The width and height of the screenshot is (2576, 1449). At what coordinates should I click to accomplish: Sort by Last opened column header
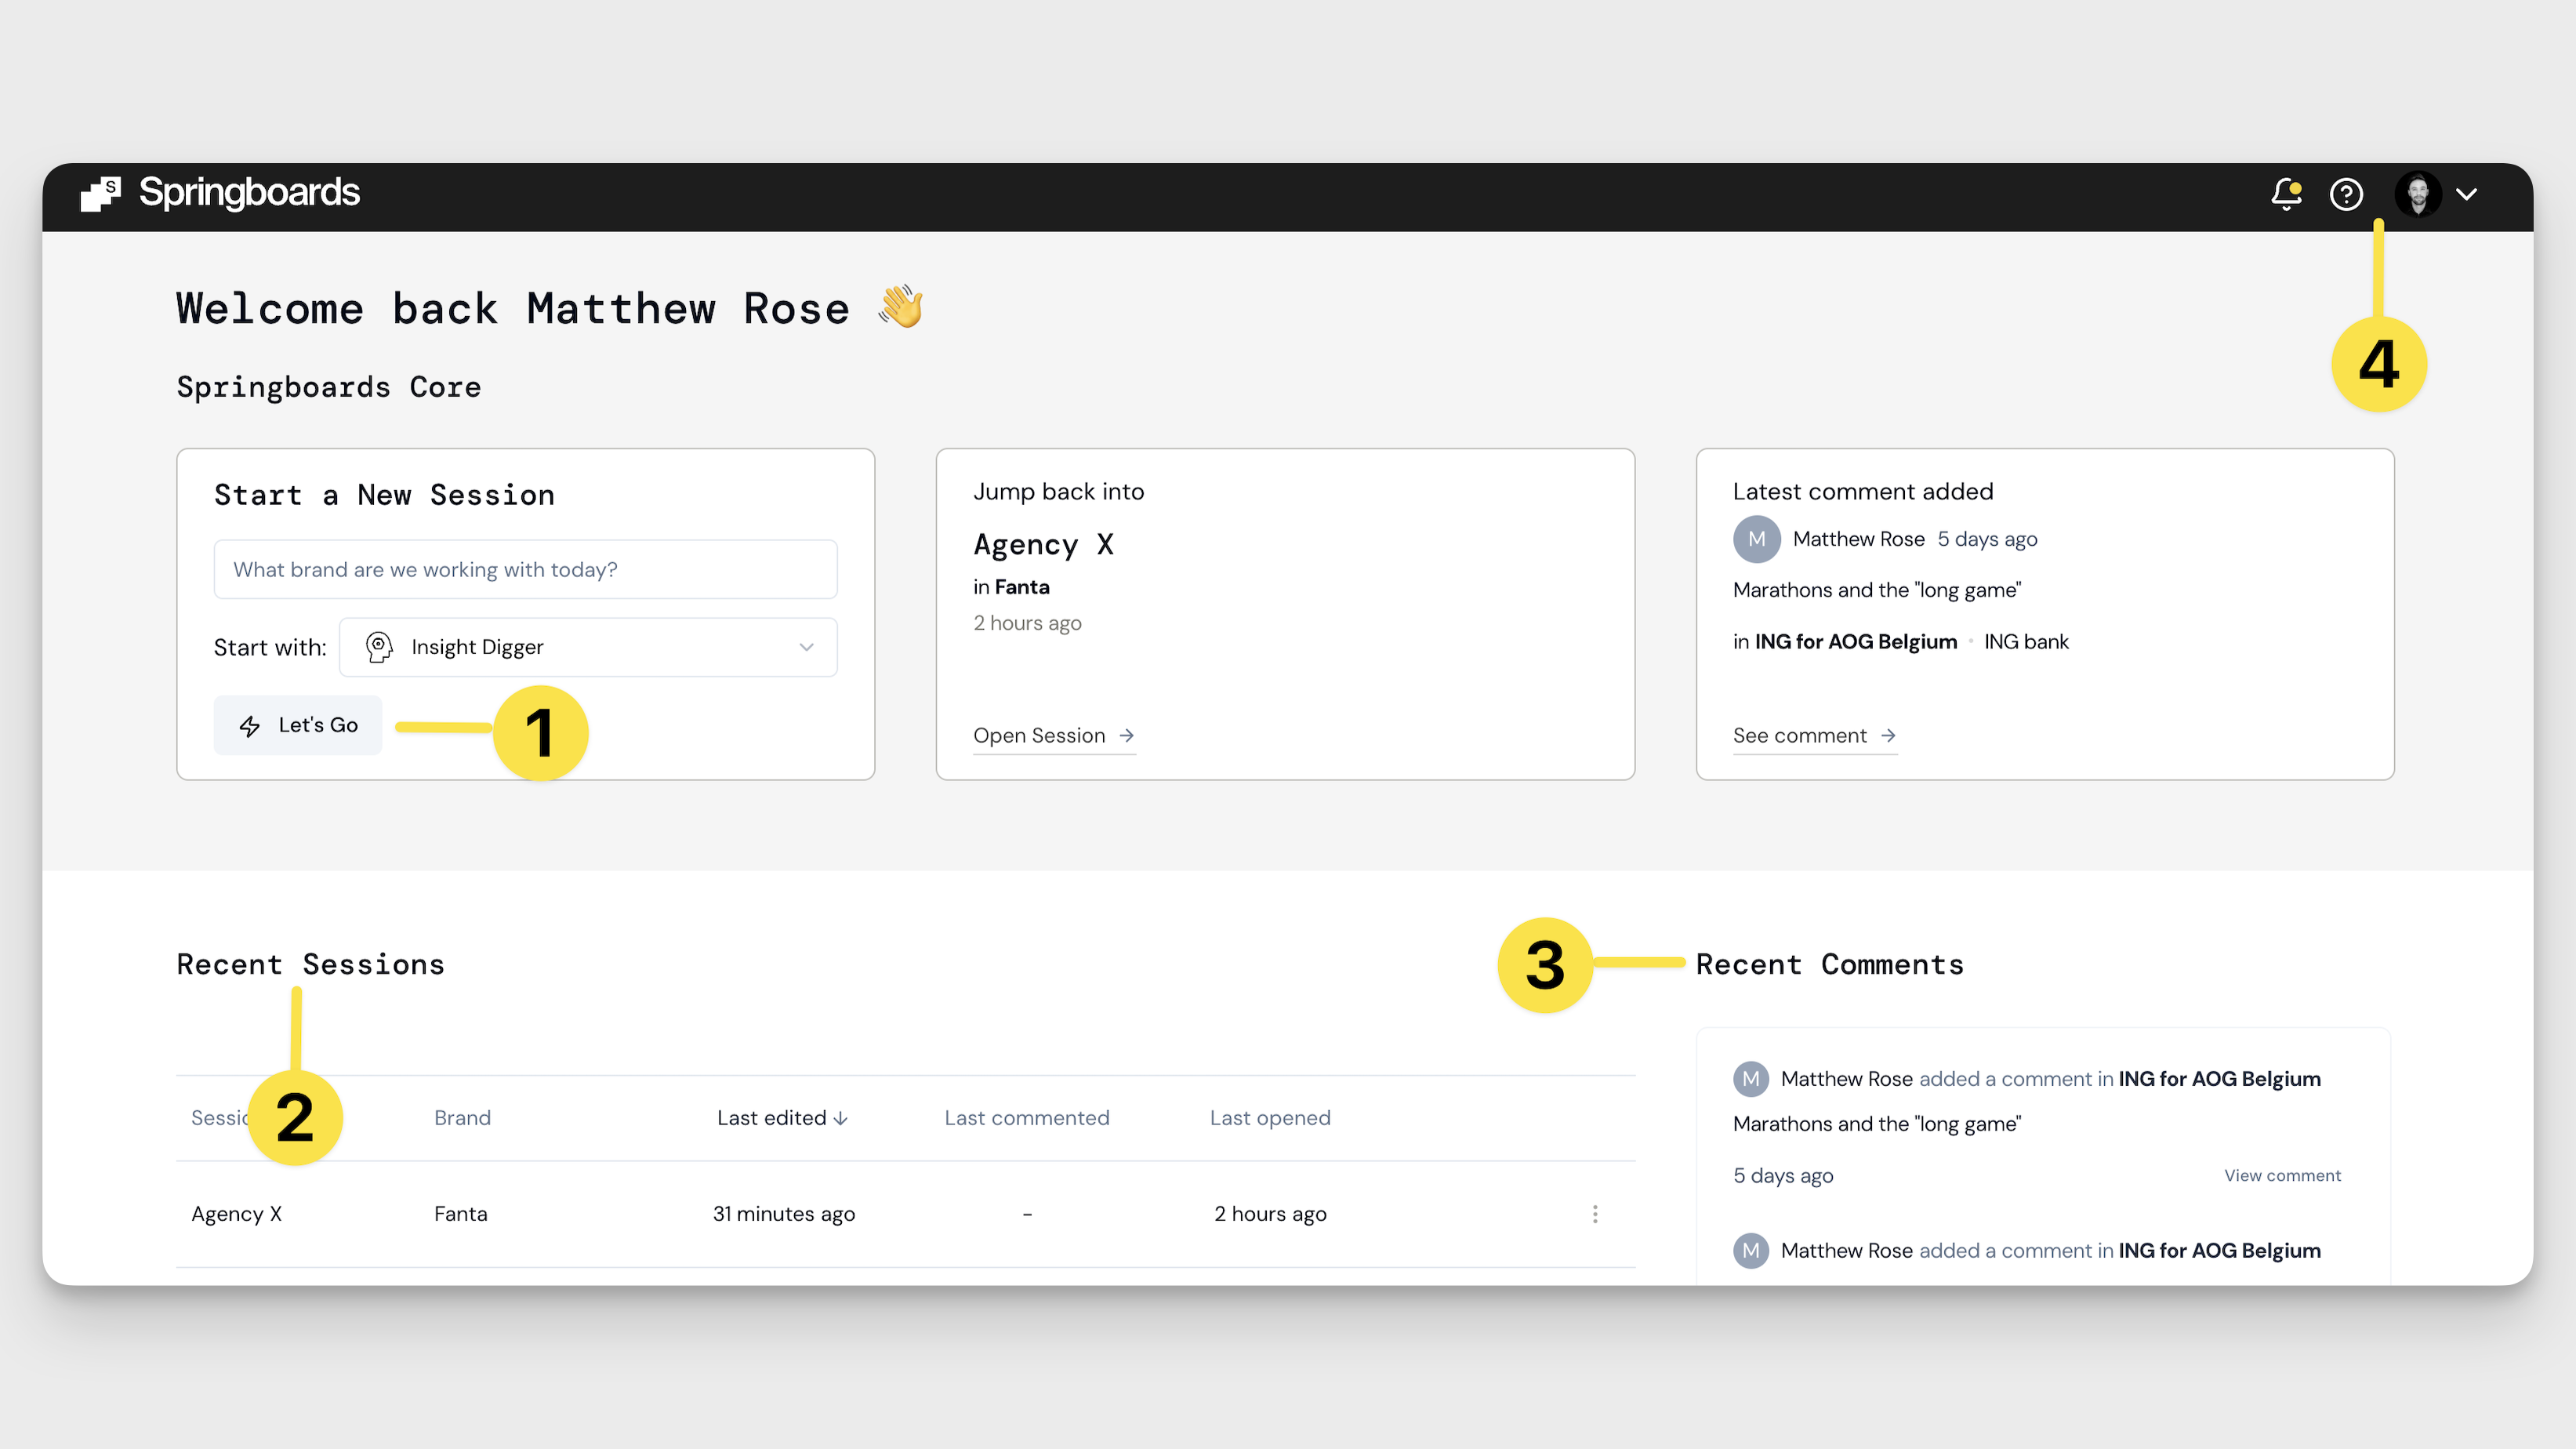1269,1118
